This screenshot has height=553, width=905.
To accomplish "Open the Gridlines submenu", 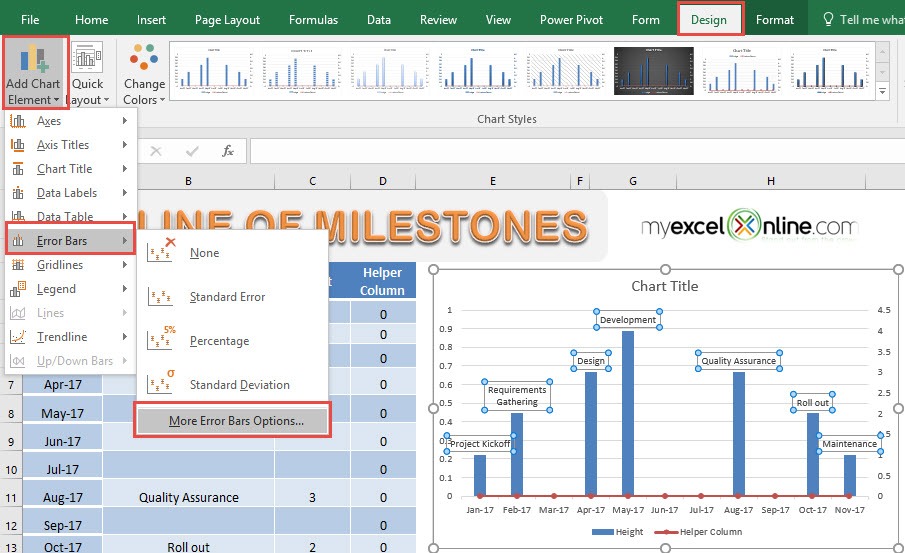I will [70, 265].
